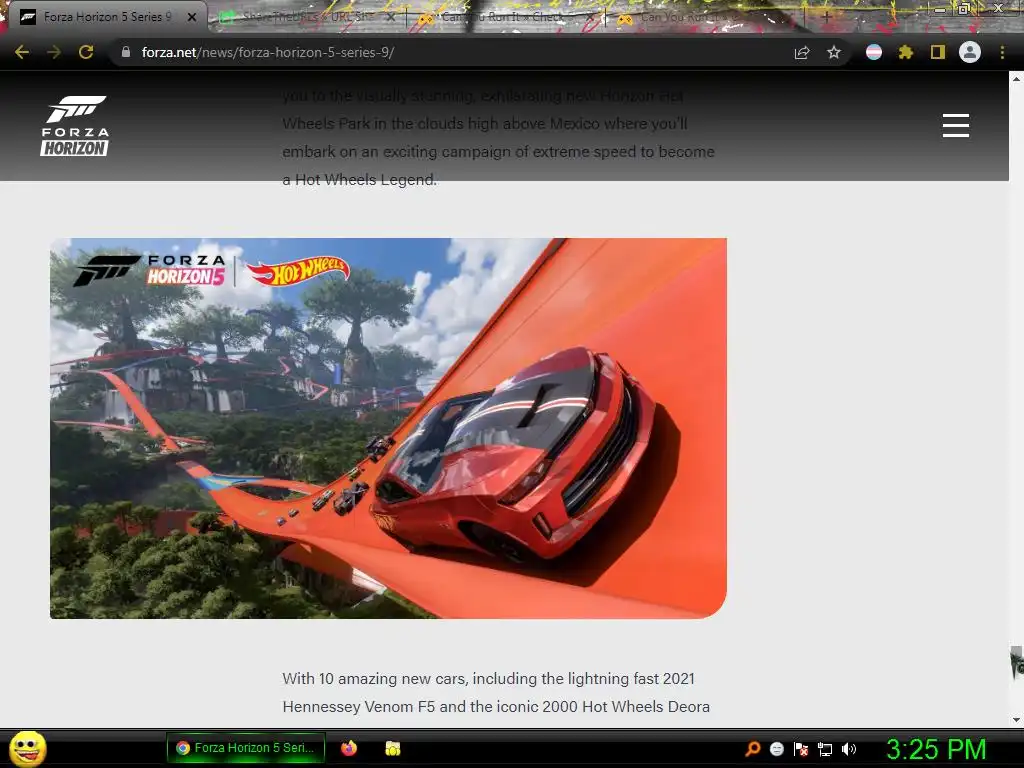Open the yellow folder taskbar icon

pos(392,748)
